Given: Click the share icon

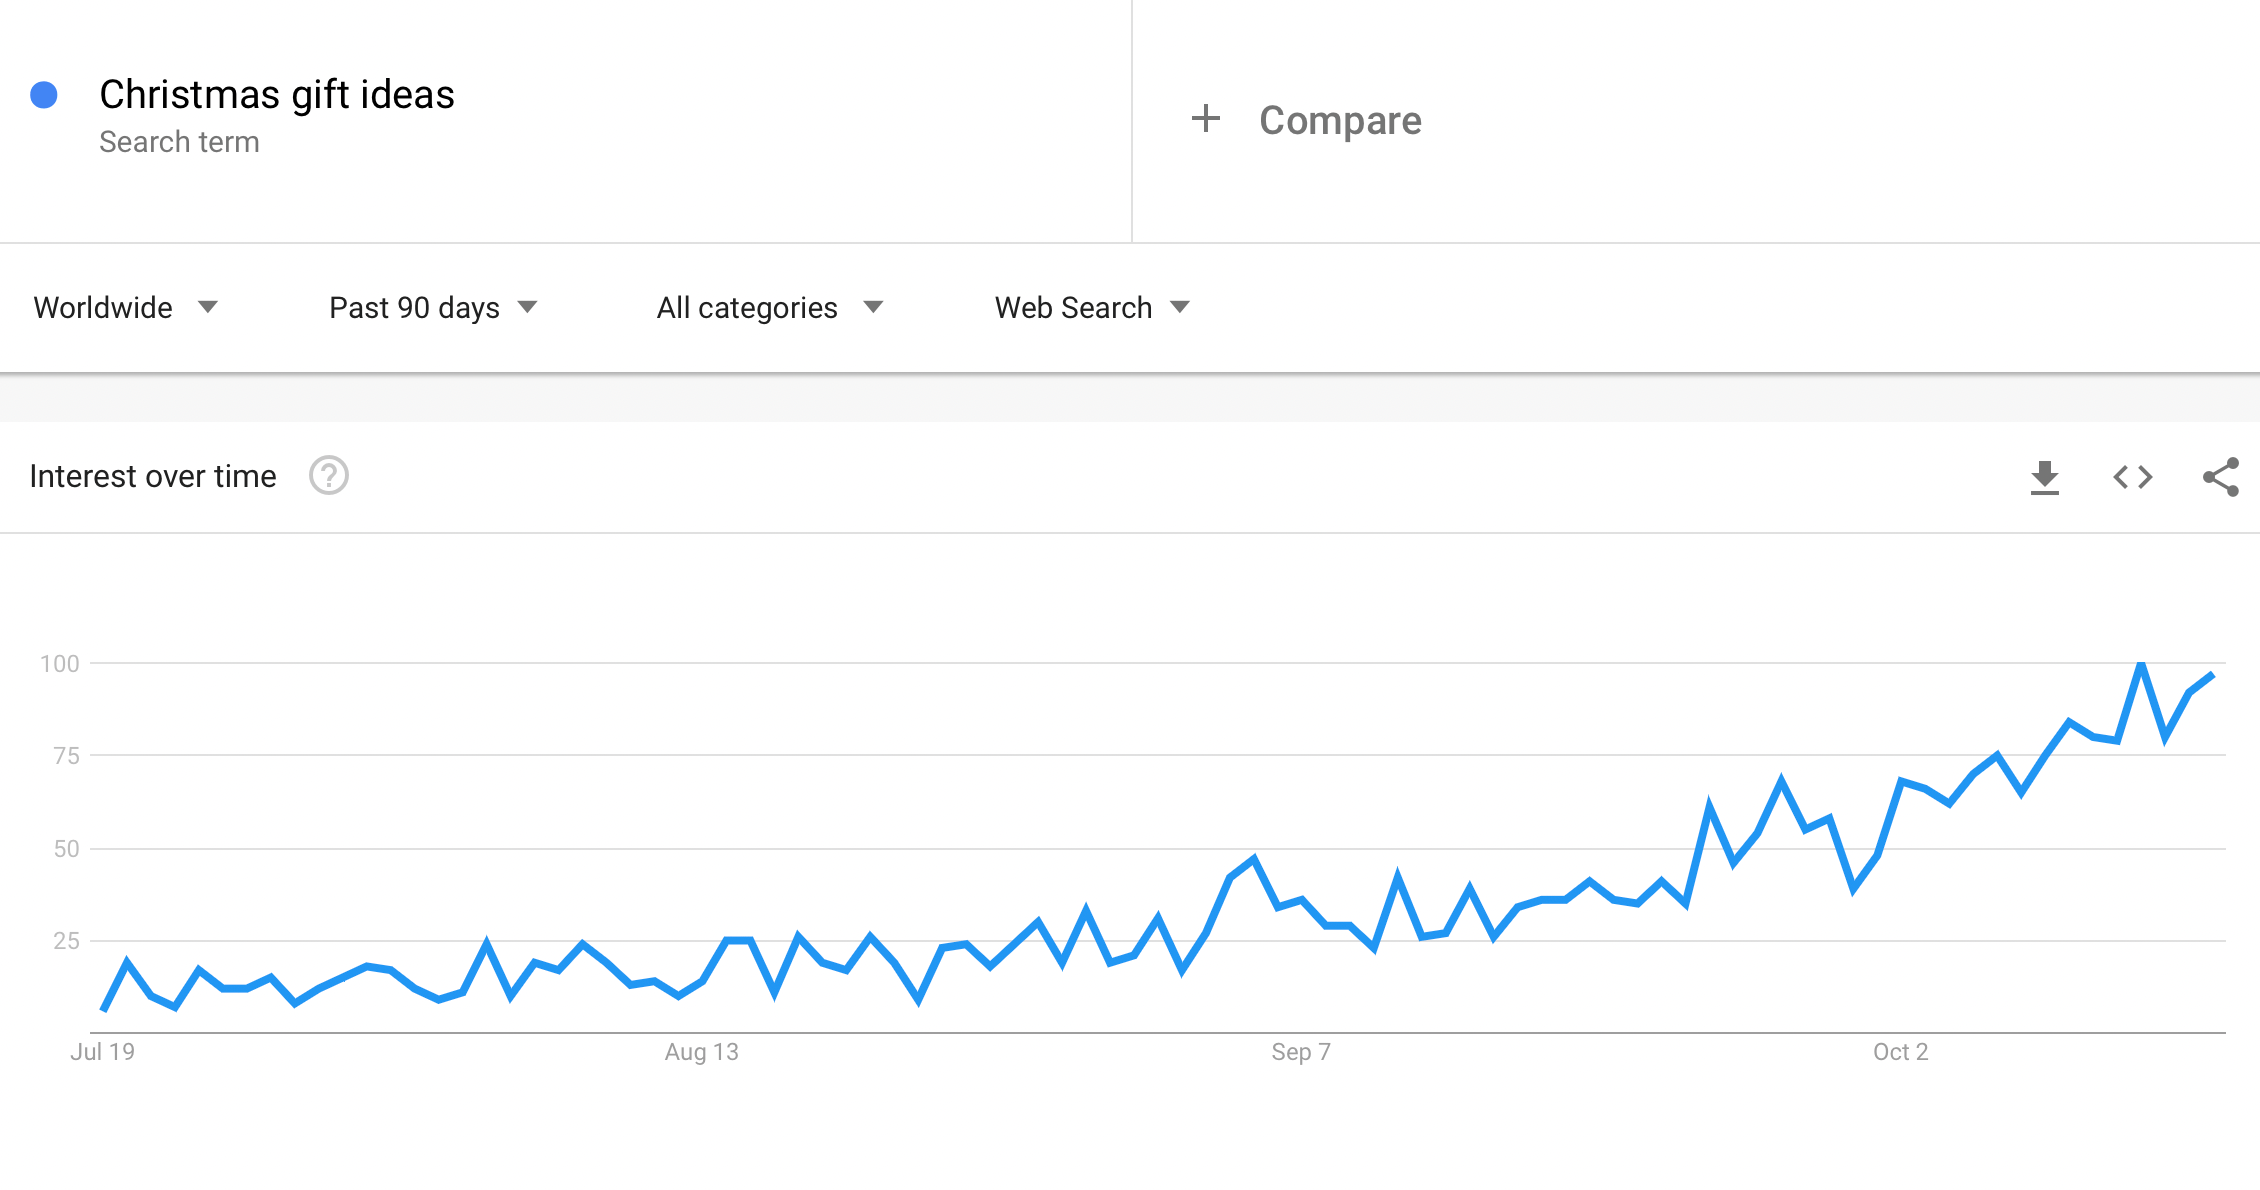Looking at the screenshot, I should (2220, 477).
